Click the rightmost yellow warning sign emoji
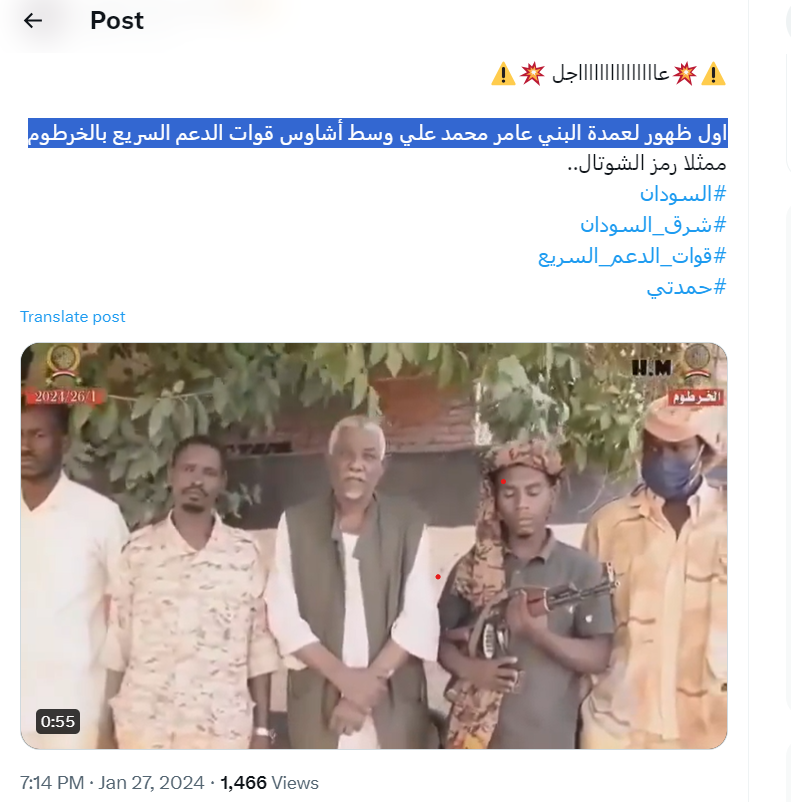 [713, 74]
